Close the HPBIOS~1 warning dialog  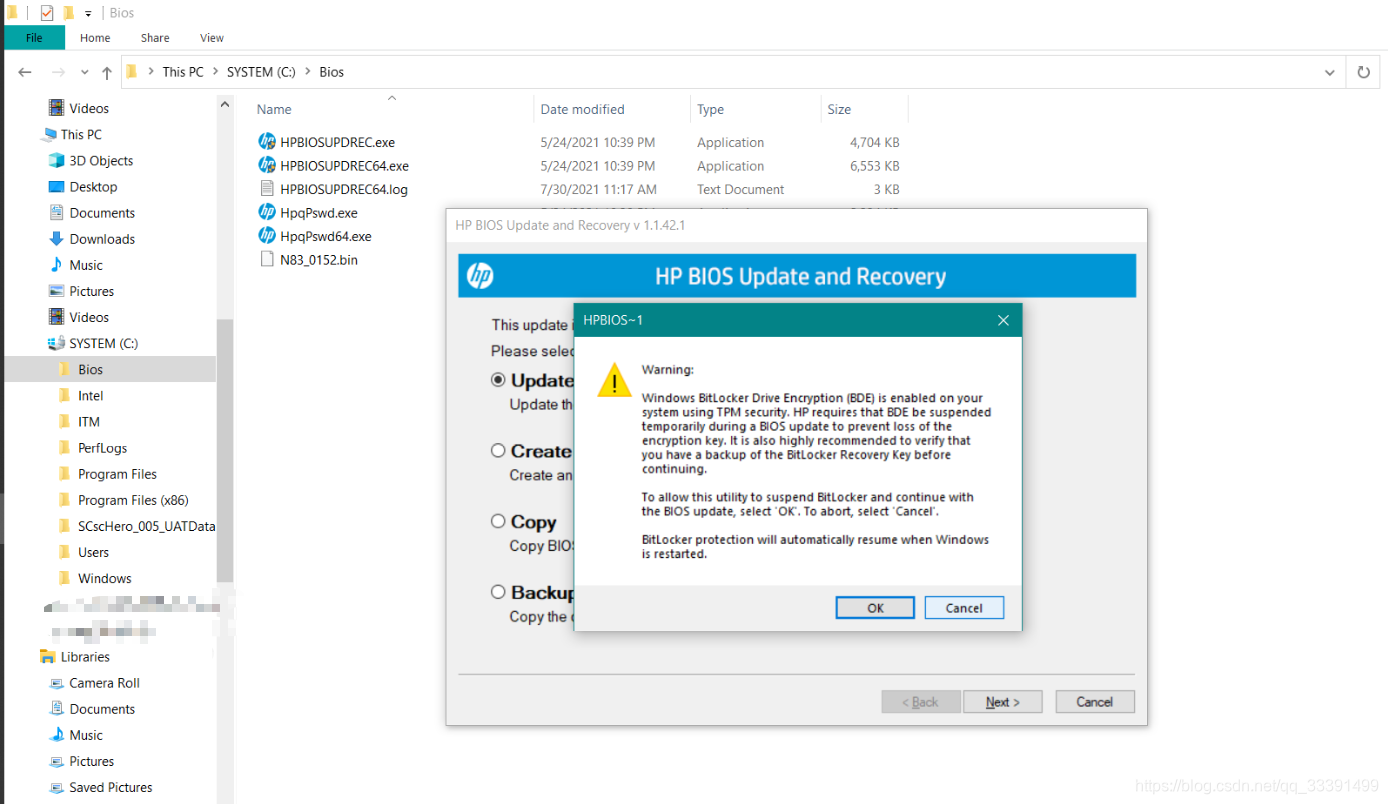tap(1003, 320)
